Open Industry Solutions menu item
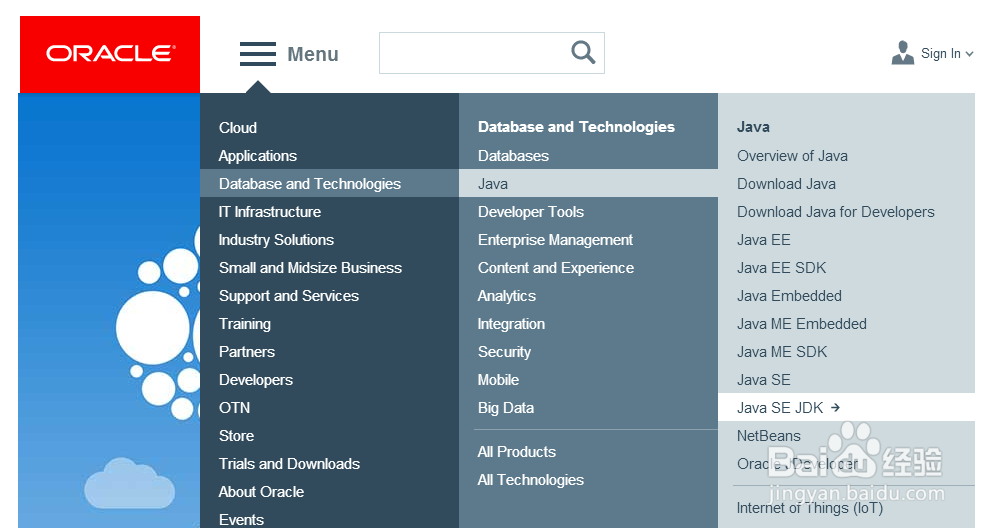The width and height of the screenshot is (1000, 528). tap(276, 240)
